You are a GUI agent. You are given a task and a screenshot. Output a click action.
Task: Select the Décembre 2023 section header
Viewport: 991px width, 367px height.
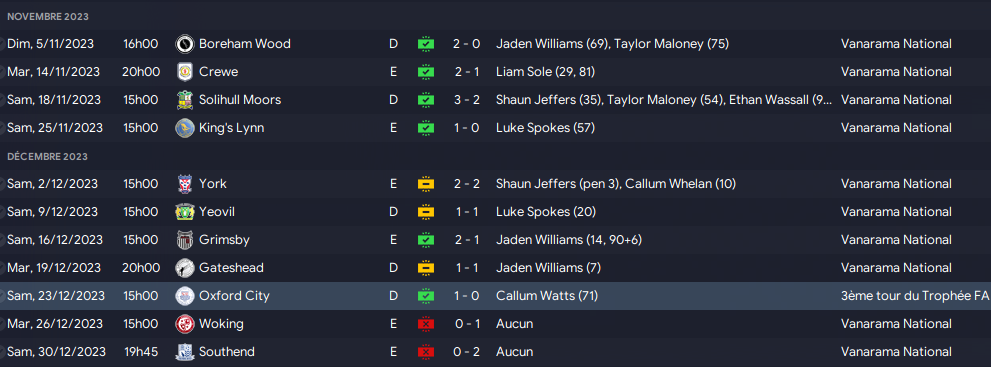47,156
